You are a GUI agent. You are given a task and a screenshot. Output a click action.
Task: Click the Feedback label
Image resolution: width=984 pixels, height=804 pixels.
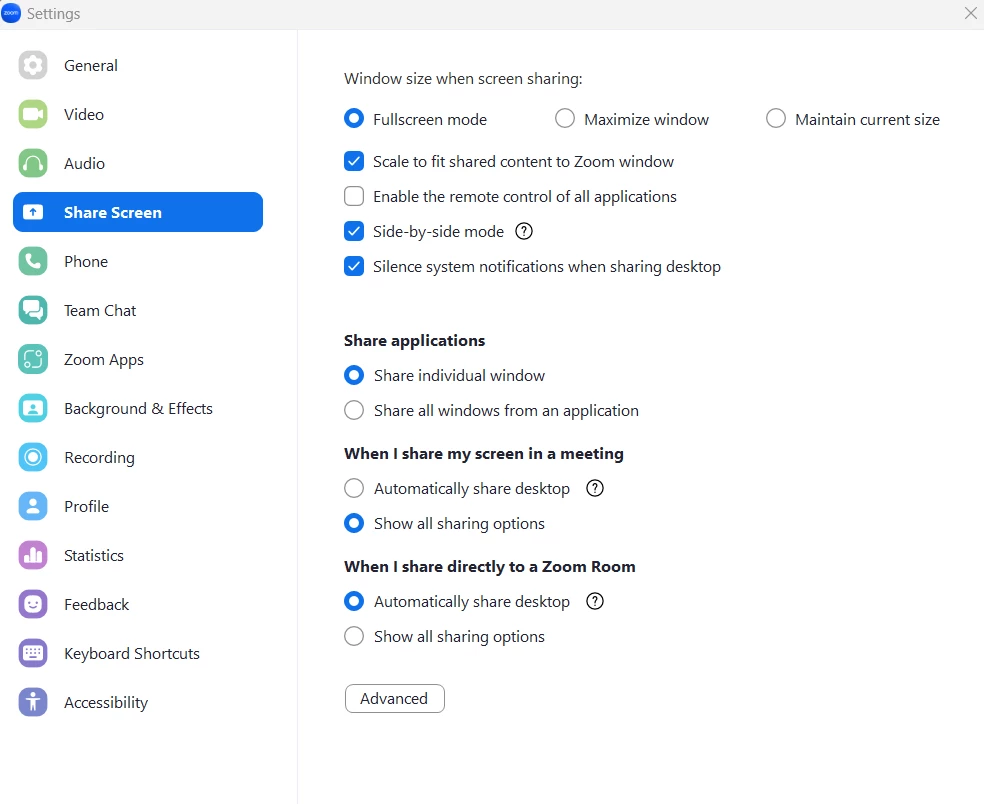96,604
